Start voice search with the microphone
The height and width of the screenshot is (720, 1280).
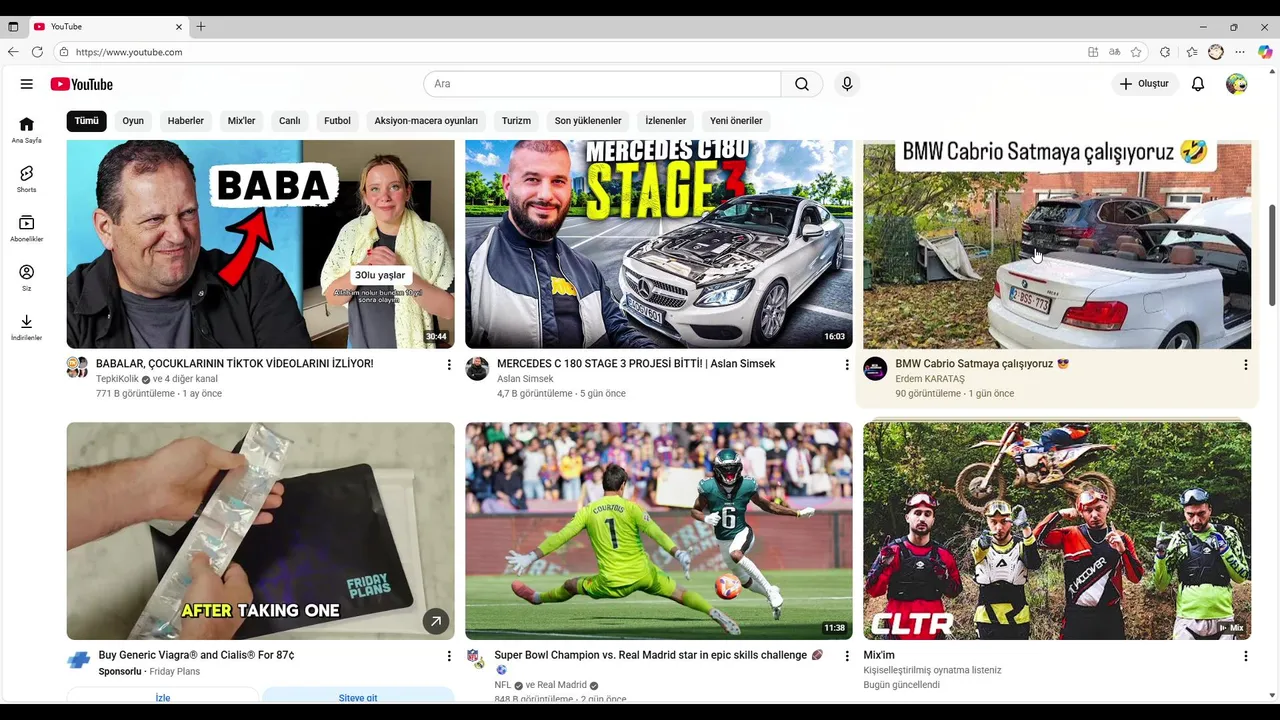847,84
